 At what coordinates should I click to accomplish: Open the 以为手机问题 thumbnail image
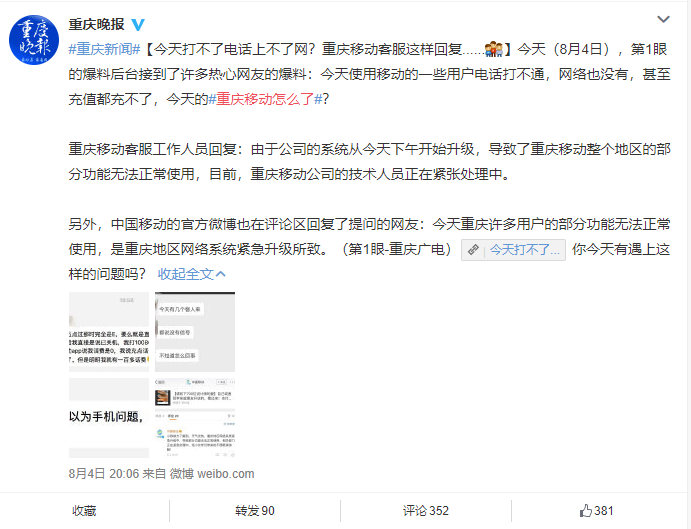(x=109, y=418)
